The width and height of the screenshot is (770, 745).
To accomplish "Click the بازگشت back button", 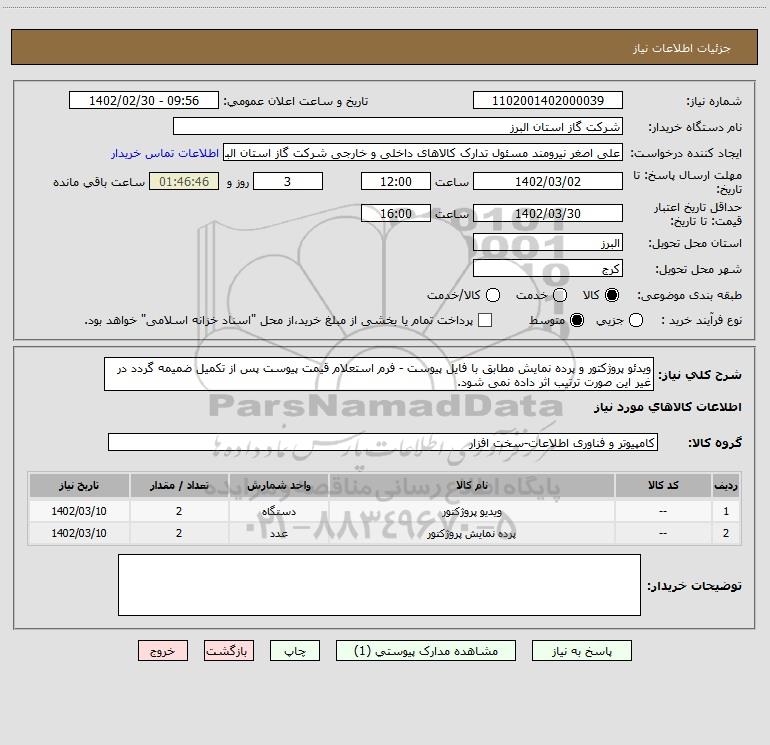I will (x=229, y=651).
